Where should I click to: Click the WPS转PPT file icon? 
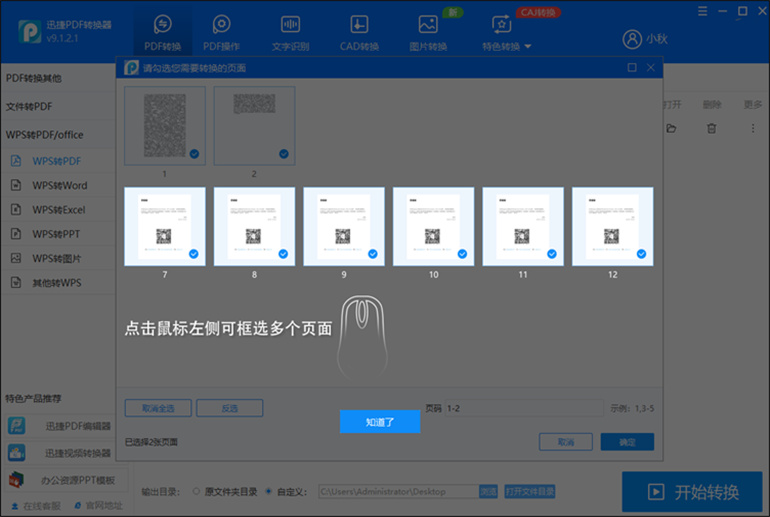(16, 234)
